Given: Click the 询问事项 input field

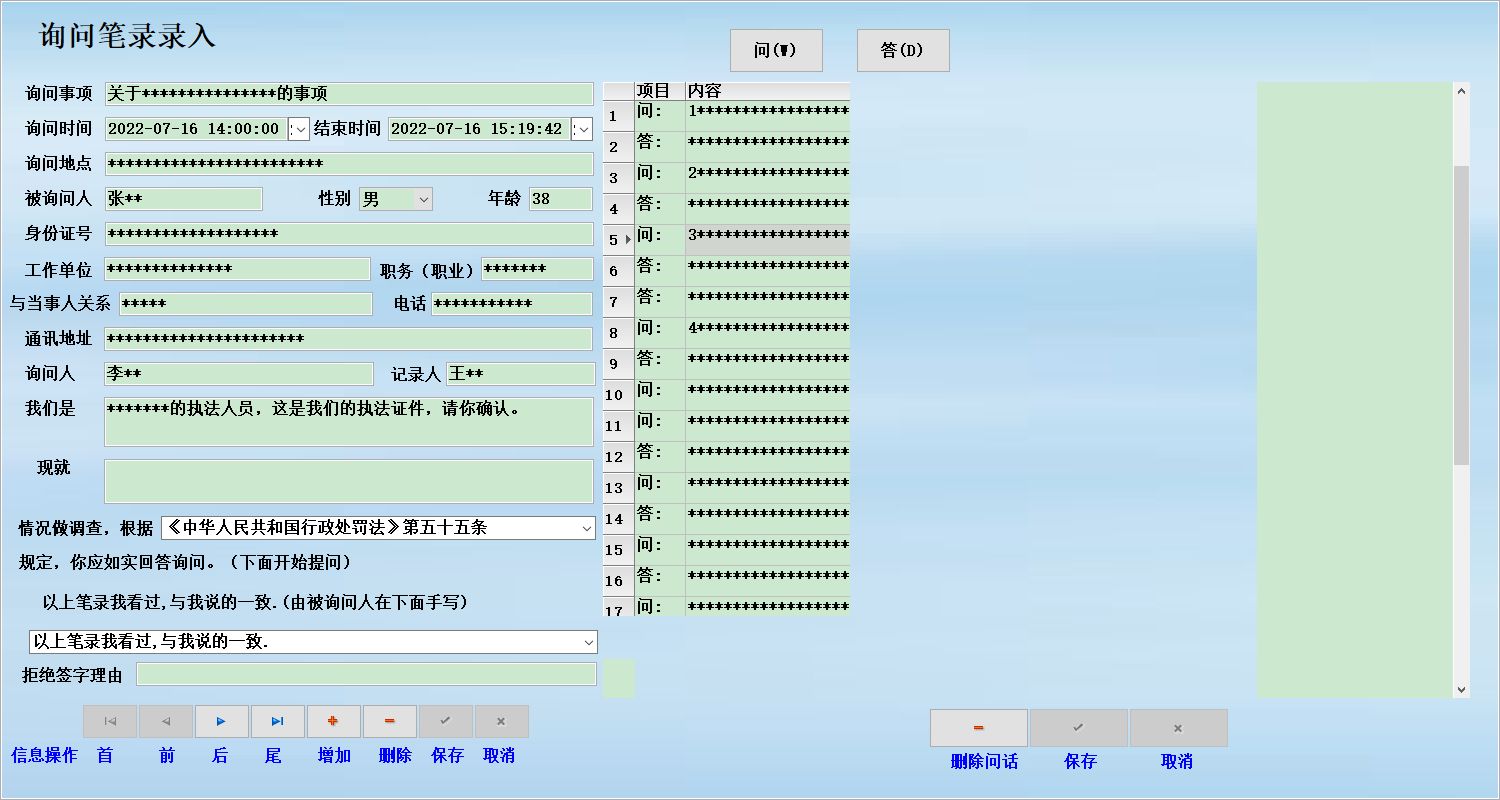Looking at the screenshot, I should (349, 94).
